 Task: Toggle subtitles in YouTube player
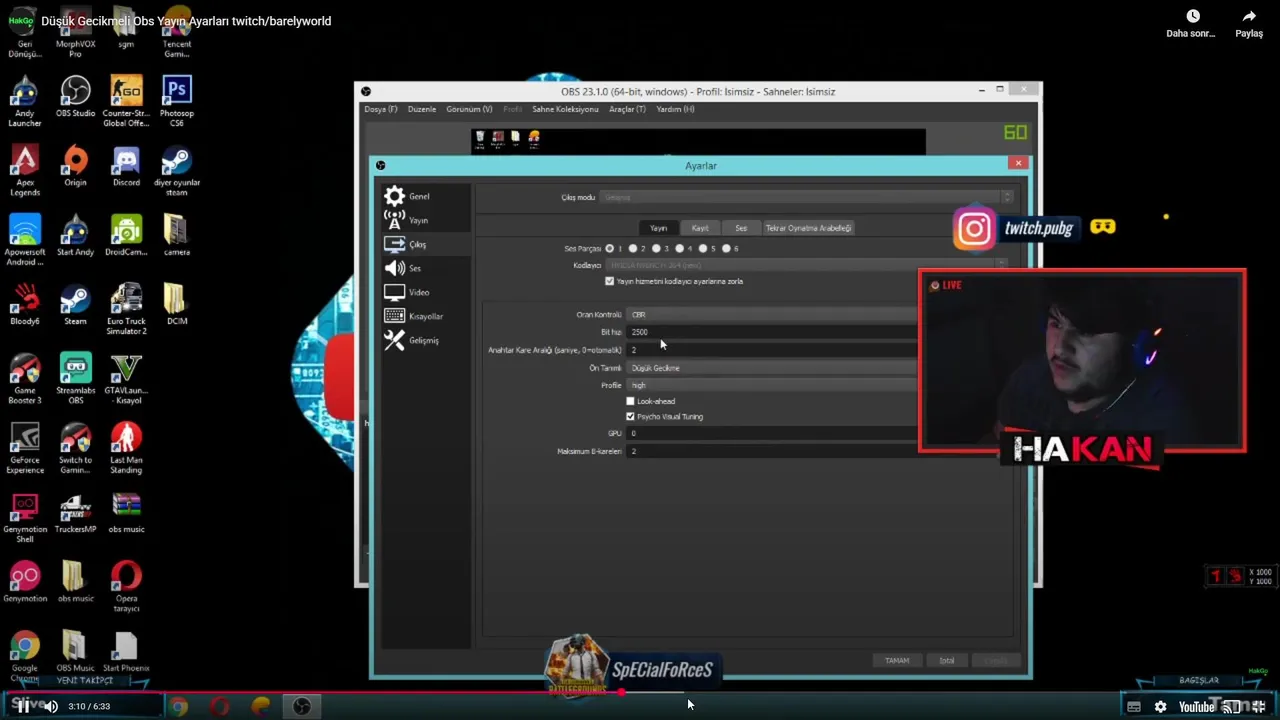pyautogui.click(x=1133, y=706)
